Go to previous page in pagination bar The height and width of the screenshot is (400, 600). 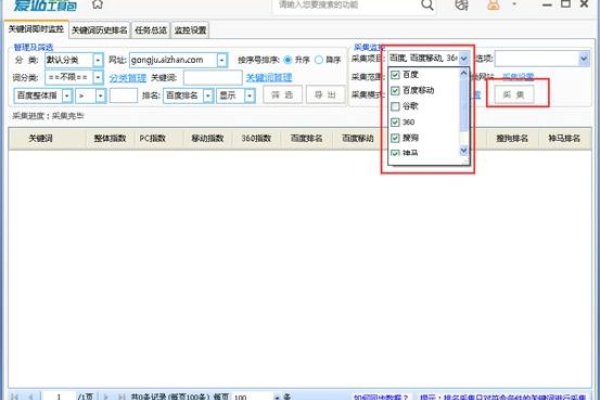pos(31,397)
